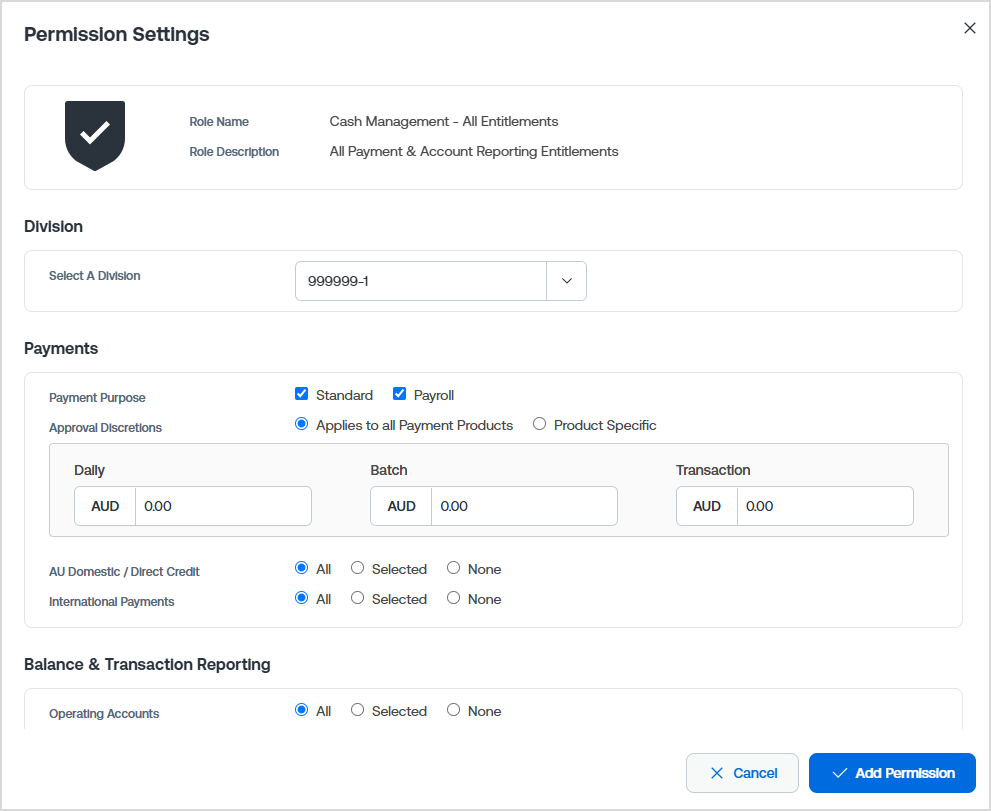The image size is (991, 811).
Task: Click the Batch AUD amount field
Action: click(x=524, y=506)
